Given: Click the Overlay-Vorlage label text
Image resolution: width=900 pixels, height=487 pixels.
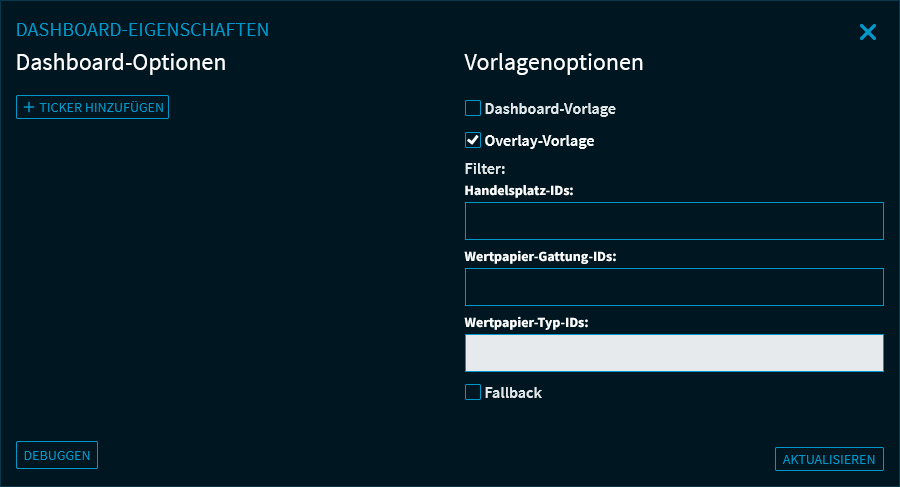Looking at the screenshot, I should click(x=539, y=140).
